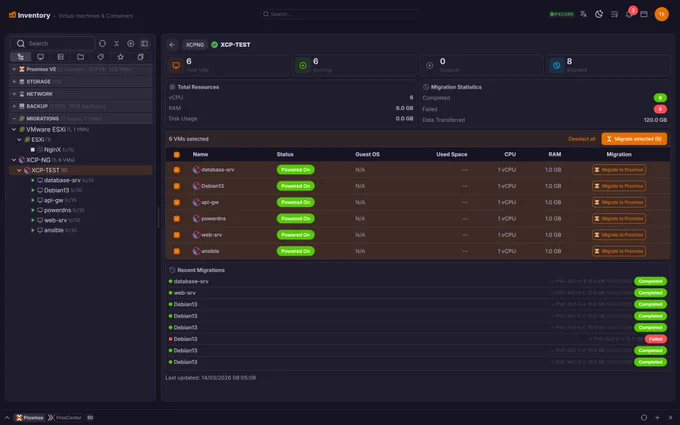
Task: Uncheck the api-gw row checkbox
Action: 177,203
